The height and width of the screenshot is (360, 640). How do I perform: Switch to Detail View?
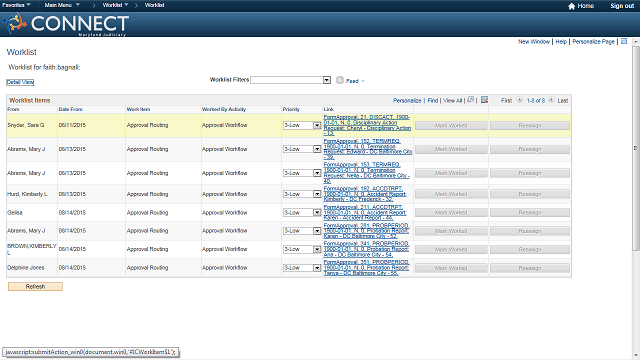click(20, 82)
